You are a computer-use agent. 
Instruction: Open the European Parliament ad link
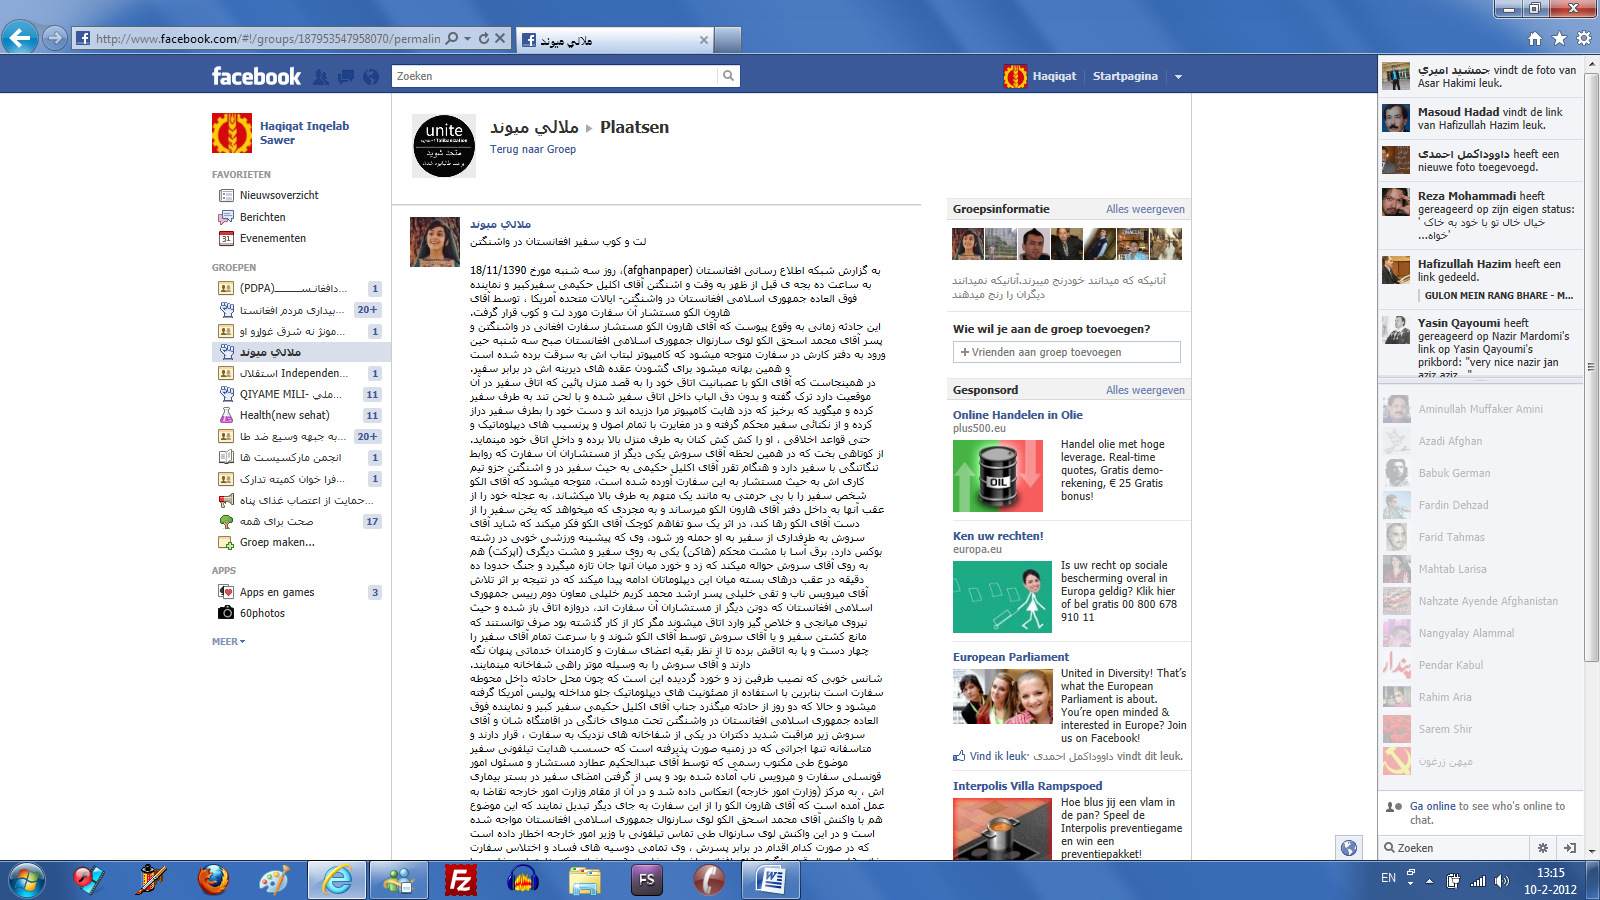click(1011, 657)
